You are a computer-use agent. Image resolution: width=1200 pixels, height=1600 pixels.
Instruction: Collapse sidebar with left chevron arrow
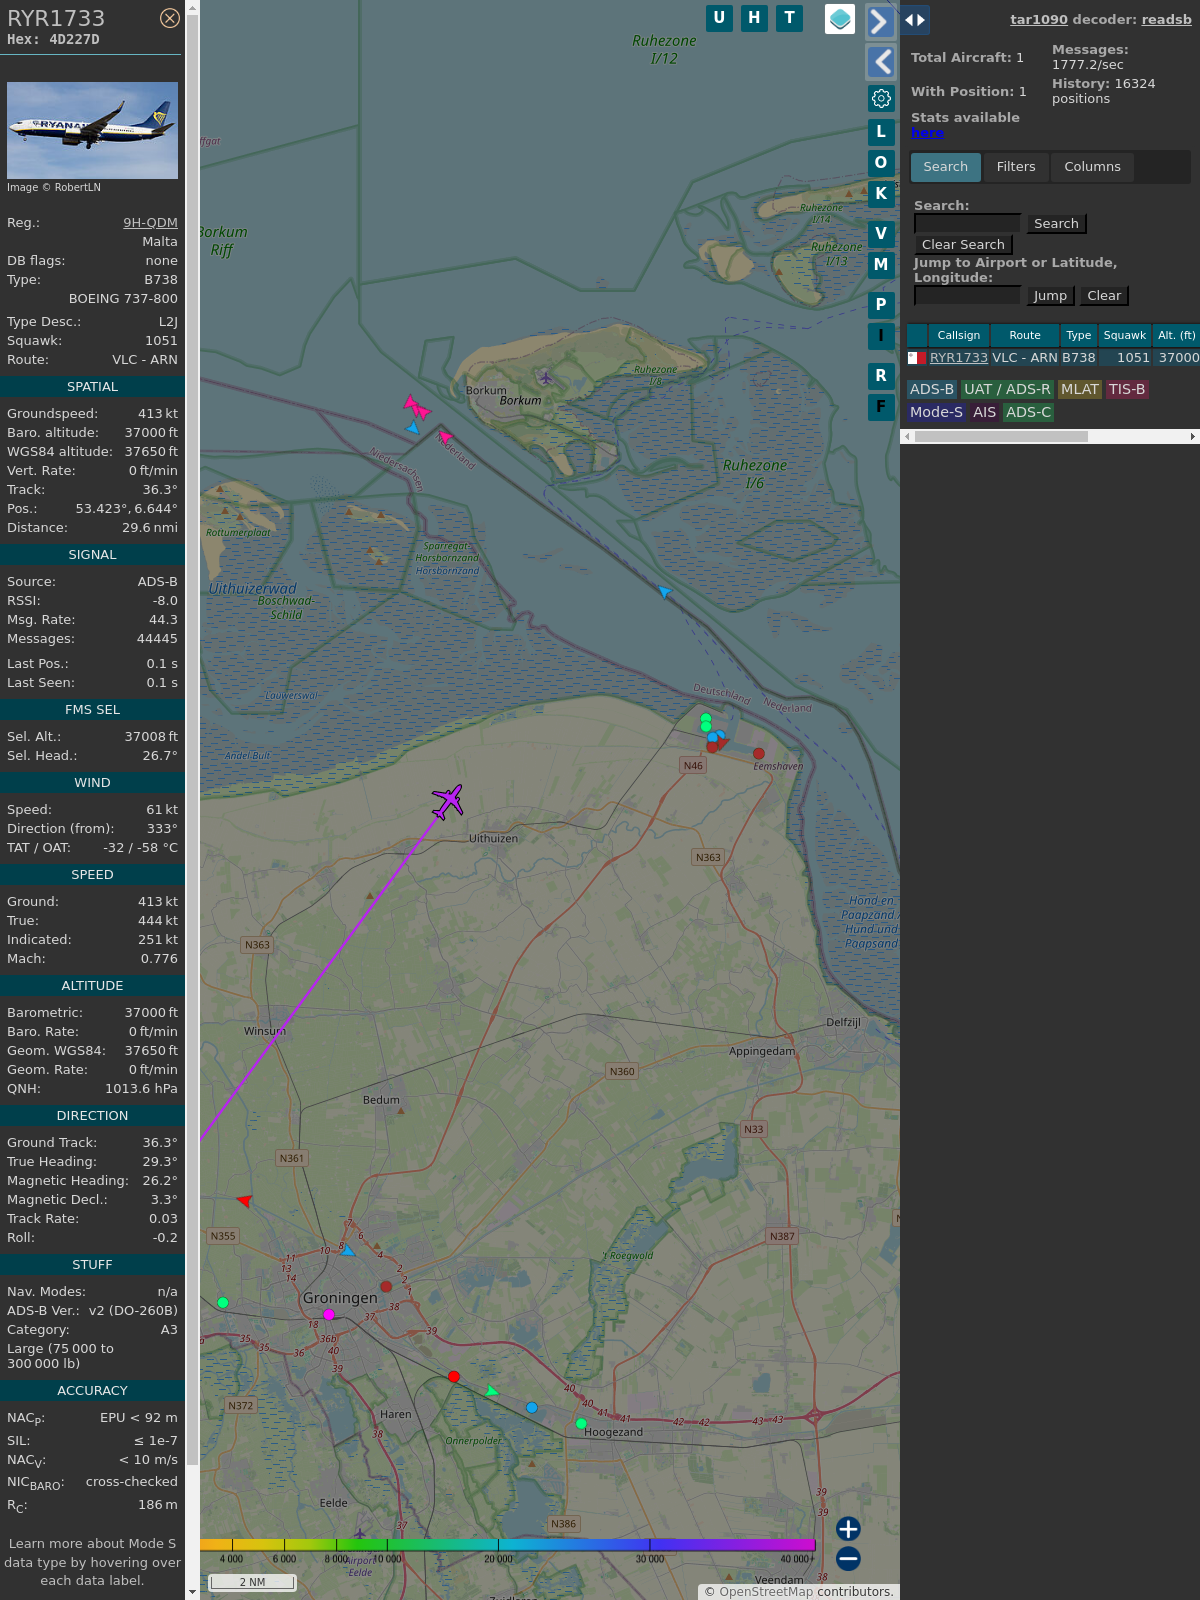pos(881,62)
